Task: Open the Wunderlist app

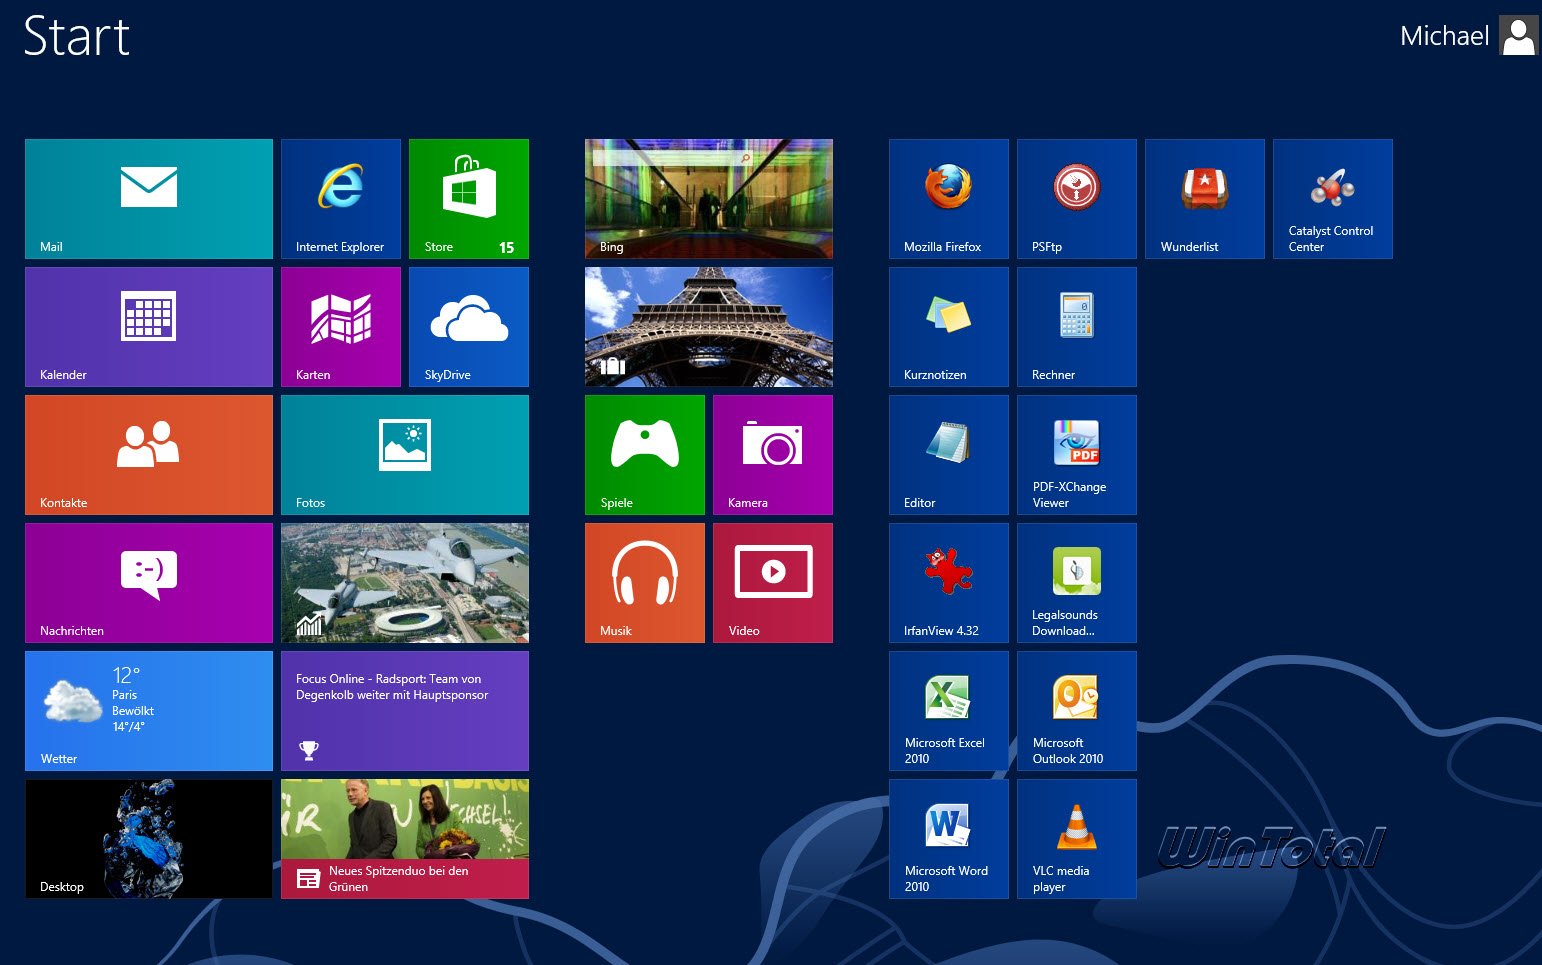Action: point(1204,199)
